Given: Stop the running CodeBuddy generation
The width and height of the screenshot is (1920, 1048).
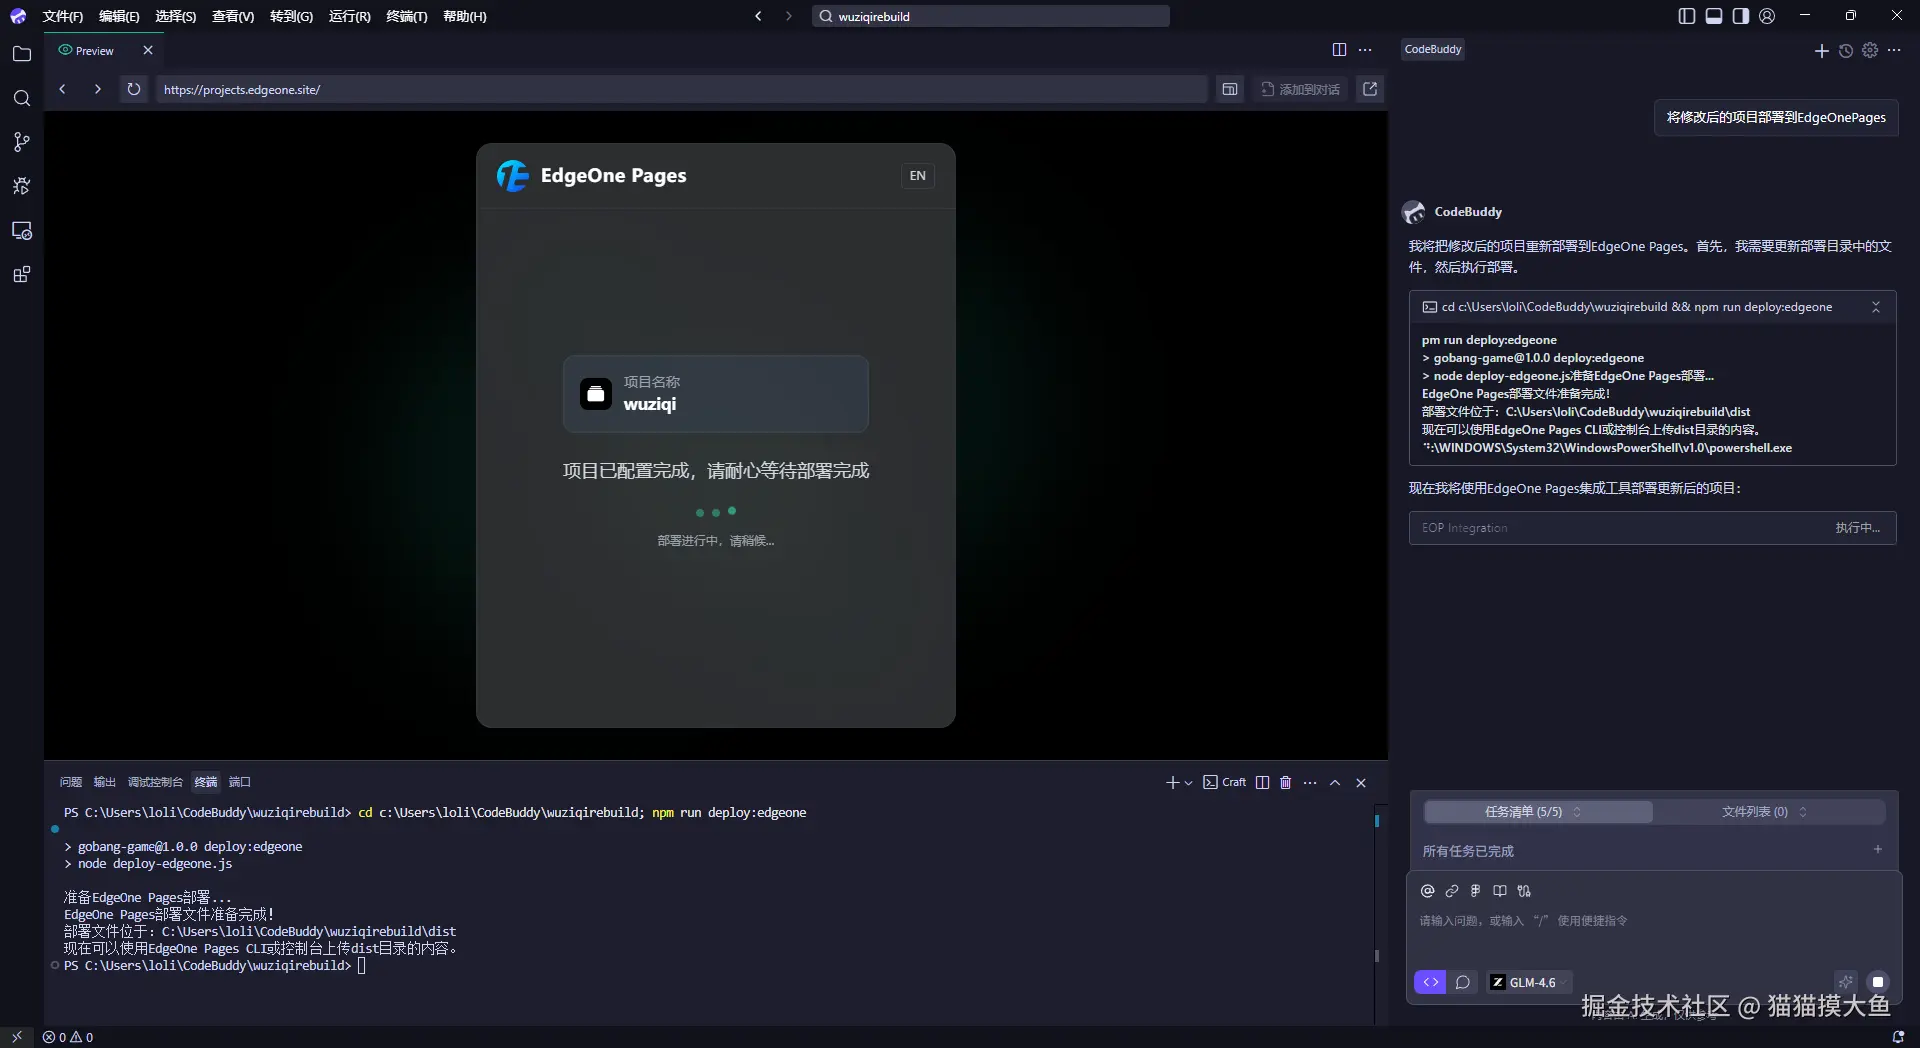Looking at the screenshot, I should 1878,982.
